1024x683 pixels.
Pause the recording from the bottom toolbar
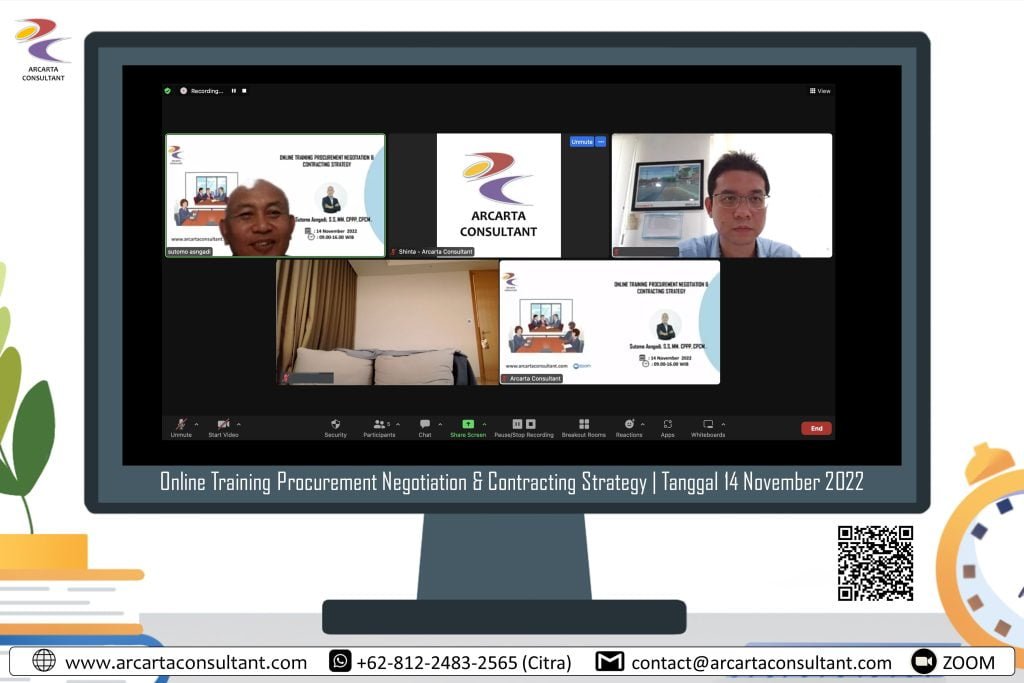pos(517,424)
